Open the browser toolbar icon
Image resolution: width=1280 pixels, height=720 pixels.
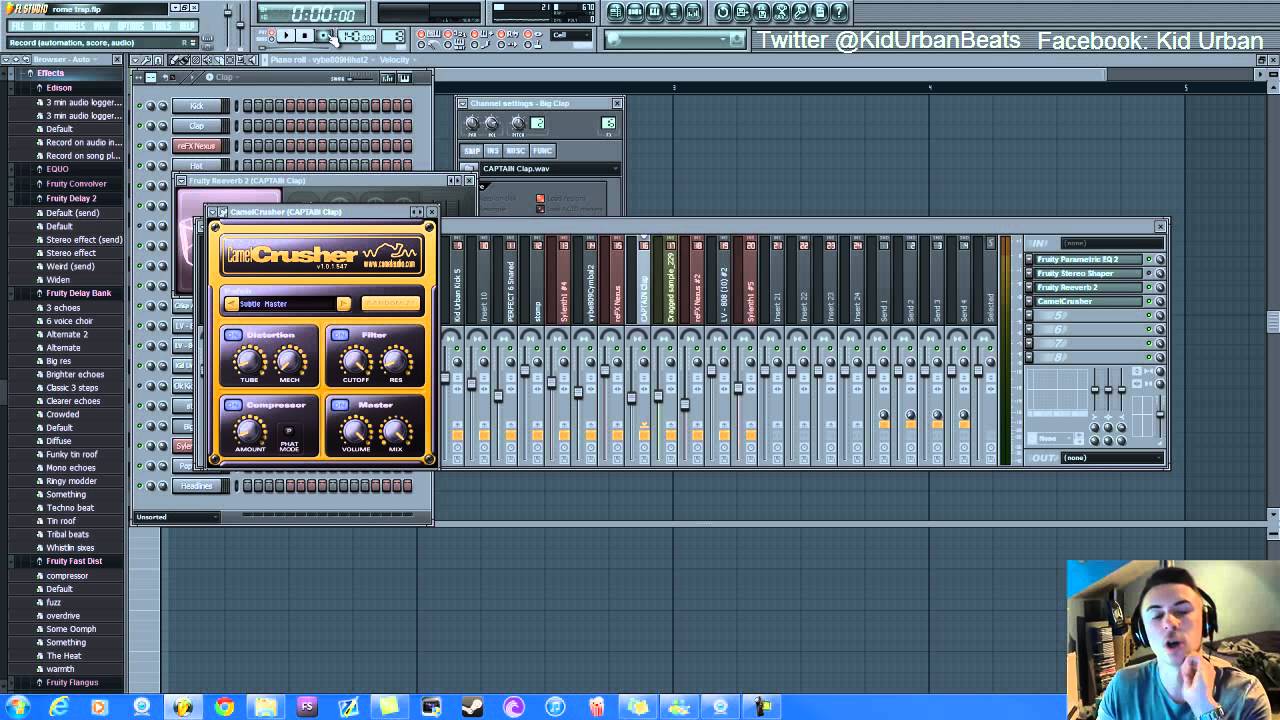[x=673, y=12]
